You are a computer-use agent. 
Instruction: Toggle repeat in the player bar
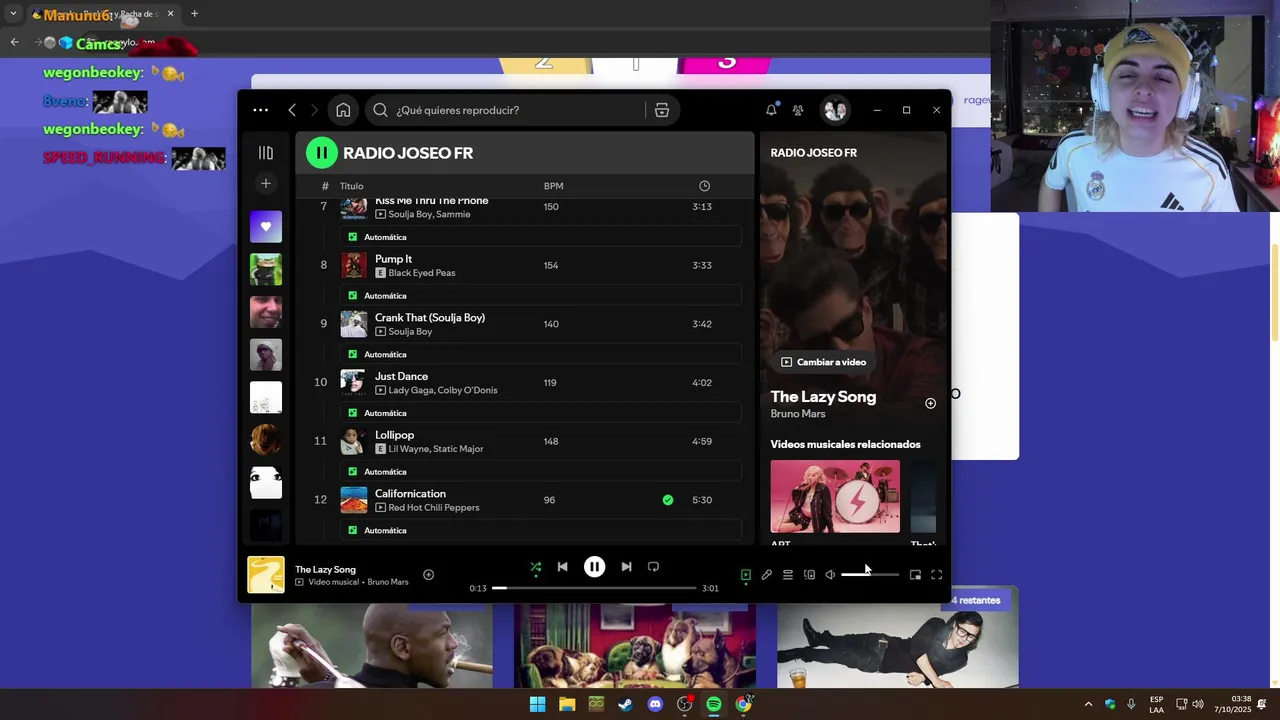coord(653,567)
